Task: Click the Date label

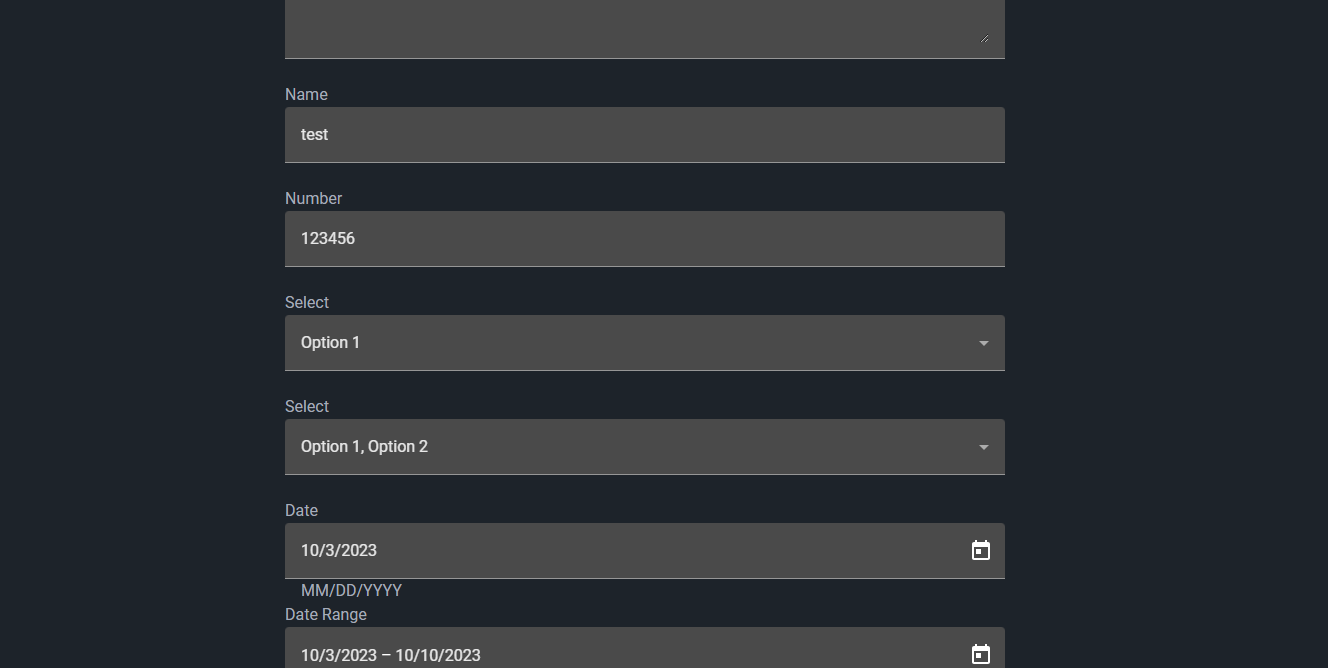Action: click(x=301, y=510)
